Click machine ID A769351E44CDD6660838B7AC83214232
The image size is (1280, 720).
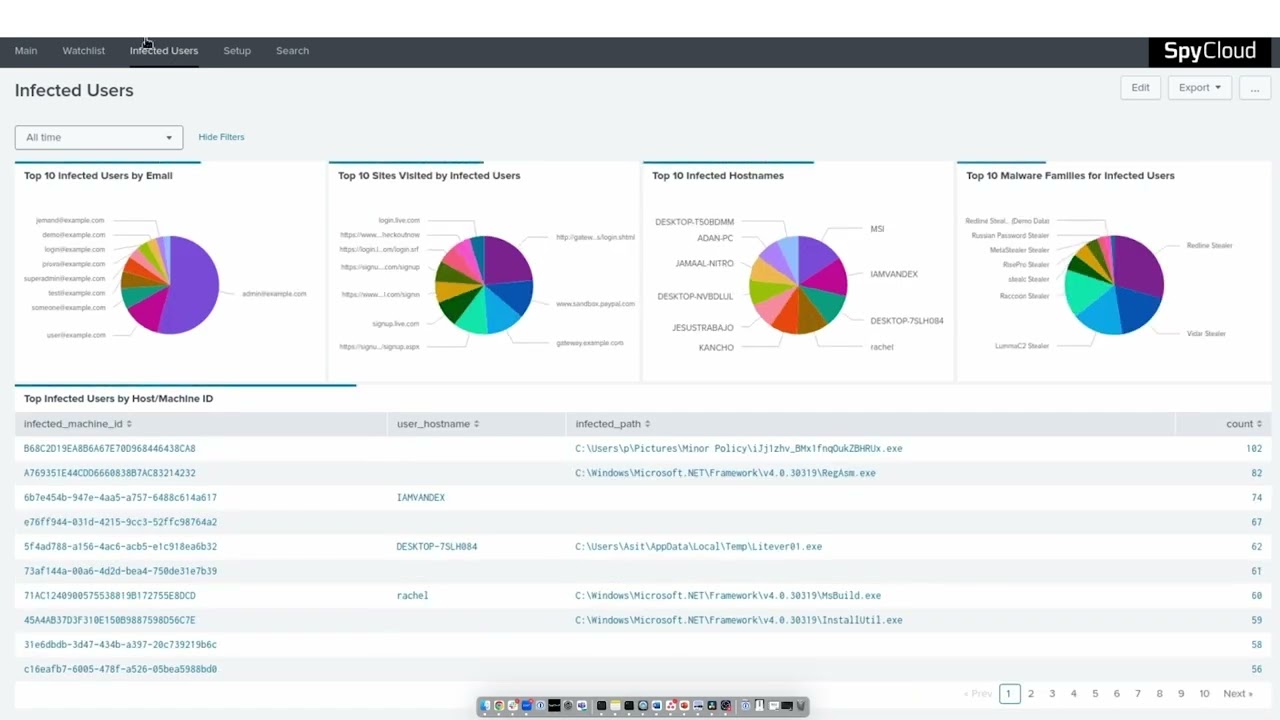(110, 473)
